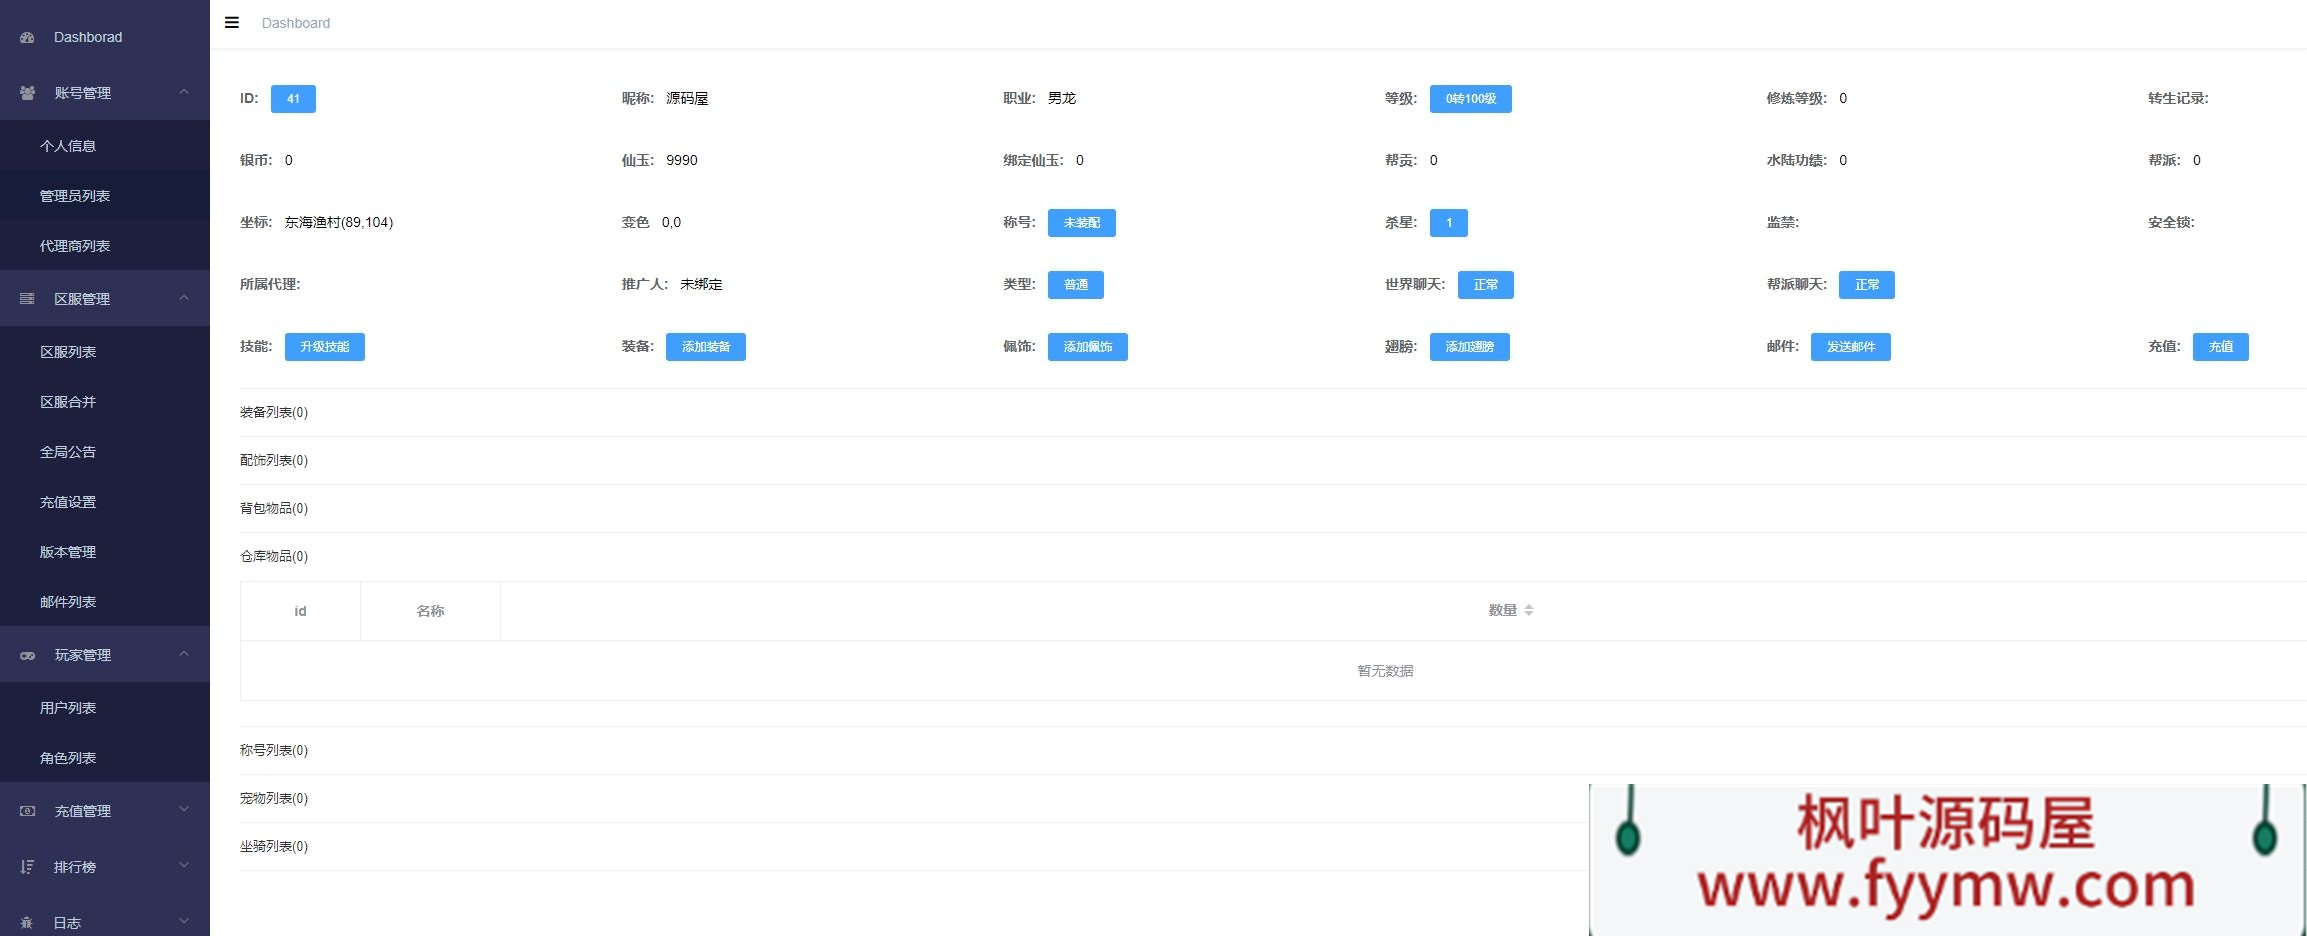Viewport: 2307px width, 936px height.
Task: Click the hamburger menu collapse icon
Action: (x=232, y=23)
